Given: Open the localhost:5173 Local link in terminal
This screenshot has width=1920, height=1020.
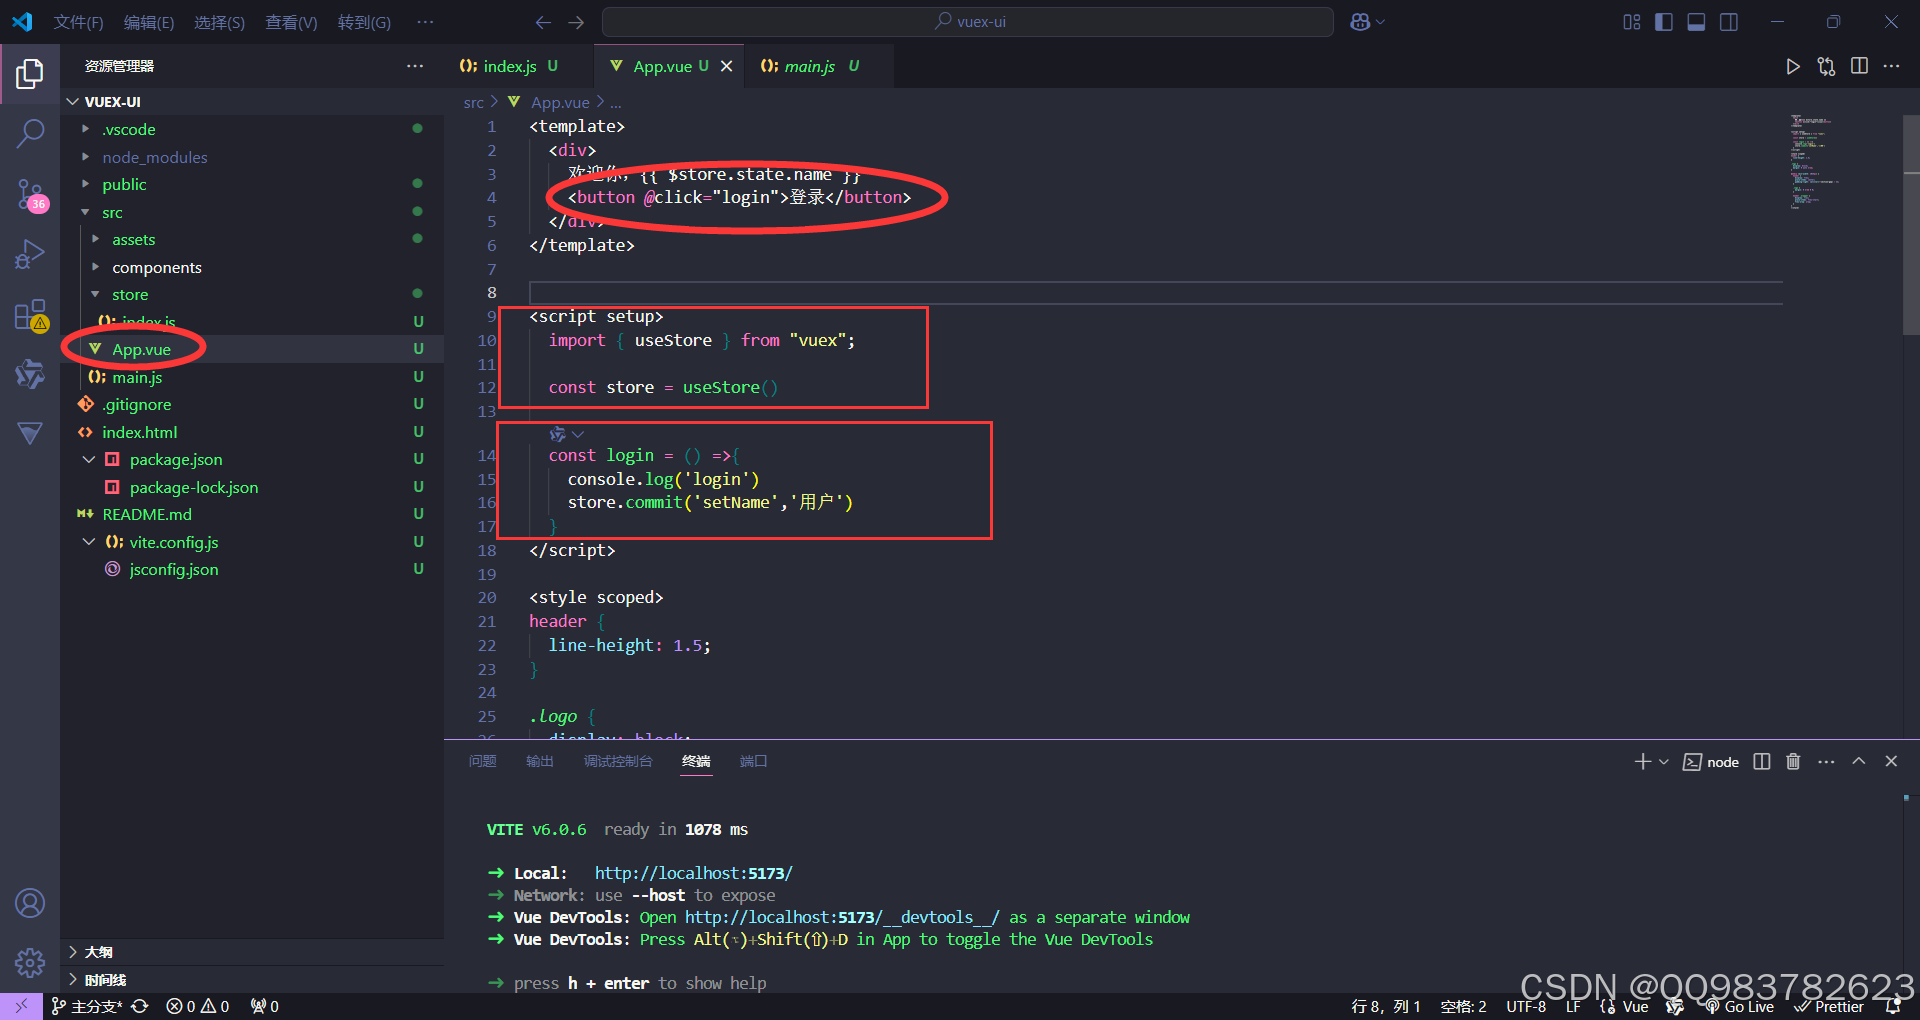Looking at the screenshot, I should (693, 873).
